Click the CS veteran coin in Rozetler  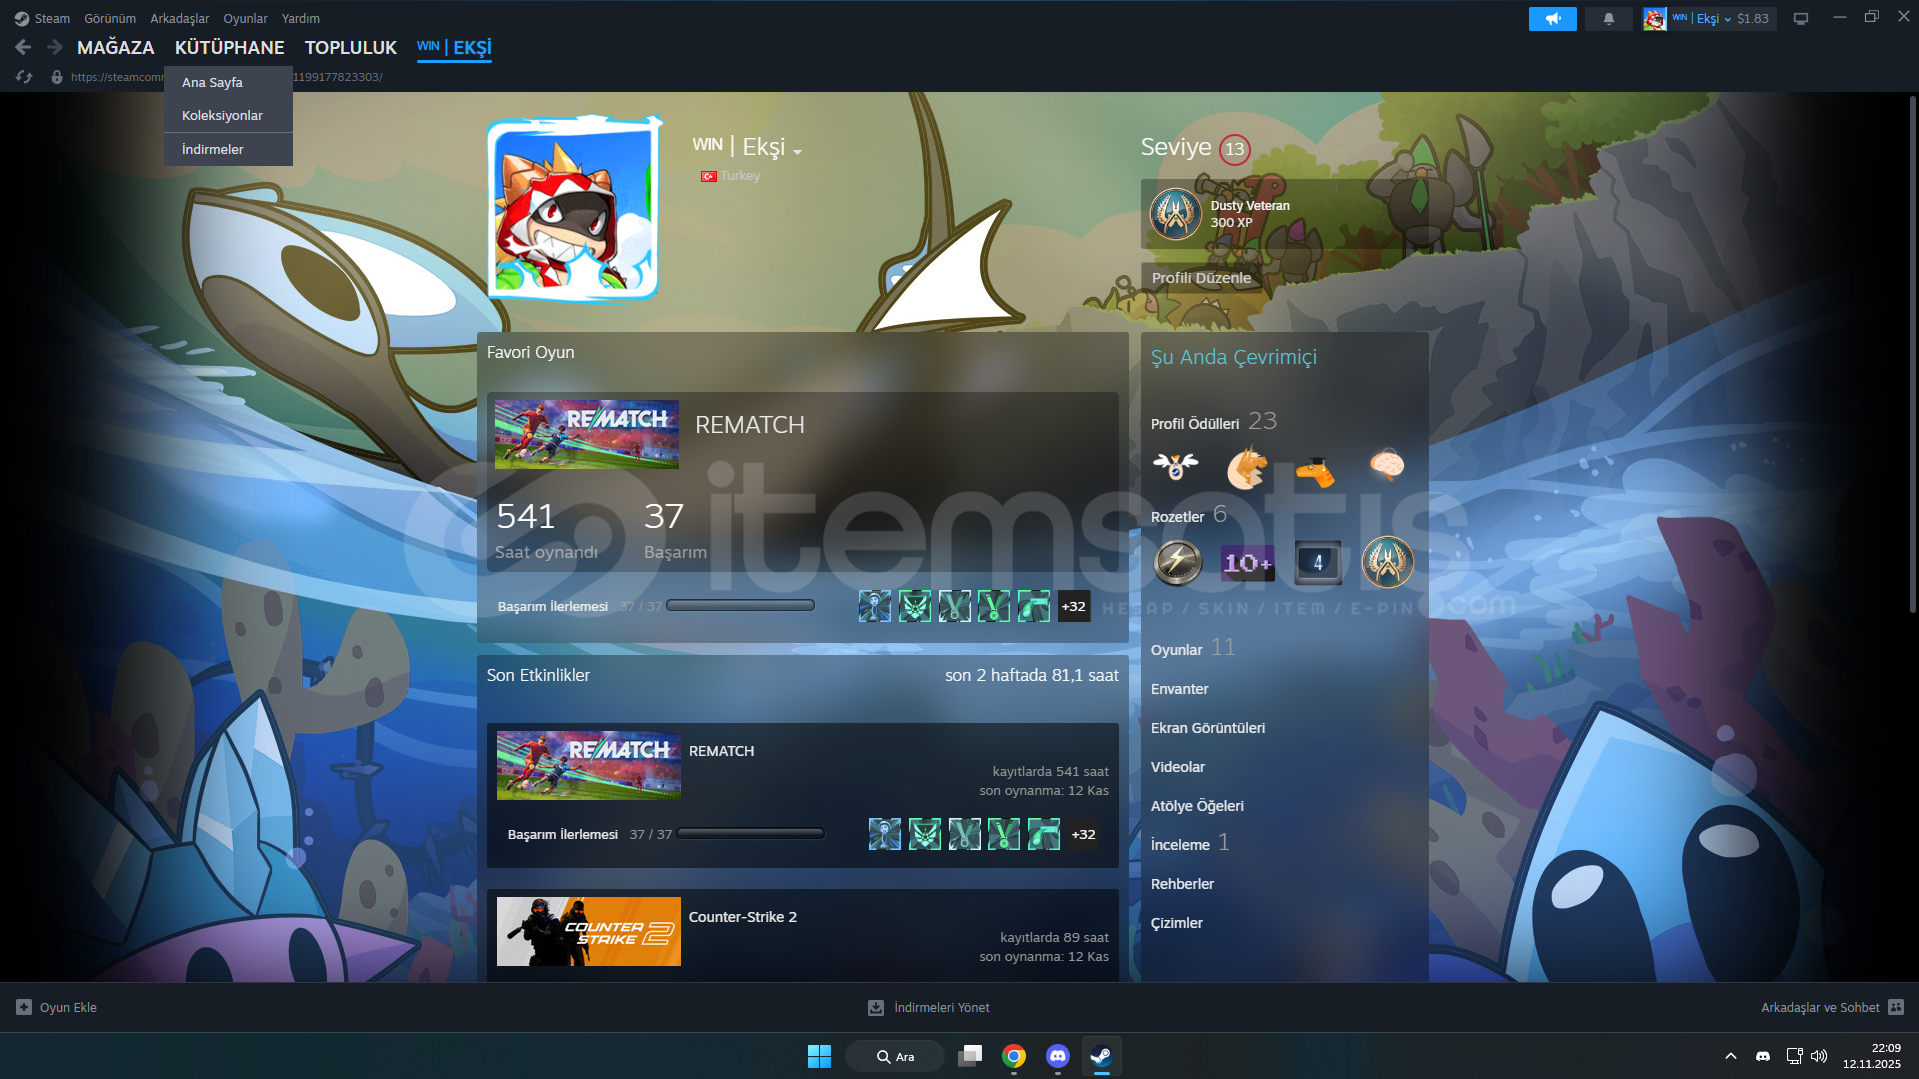(1387, 562)
